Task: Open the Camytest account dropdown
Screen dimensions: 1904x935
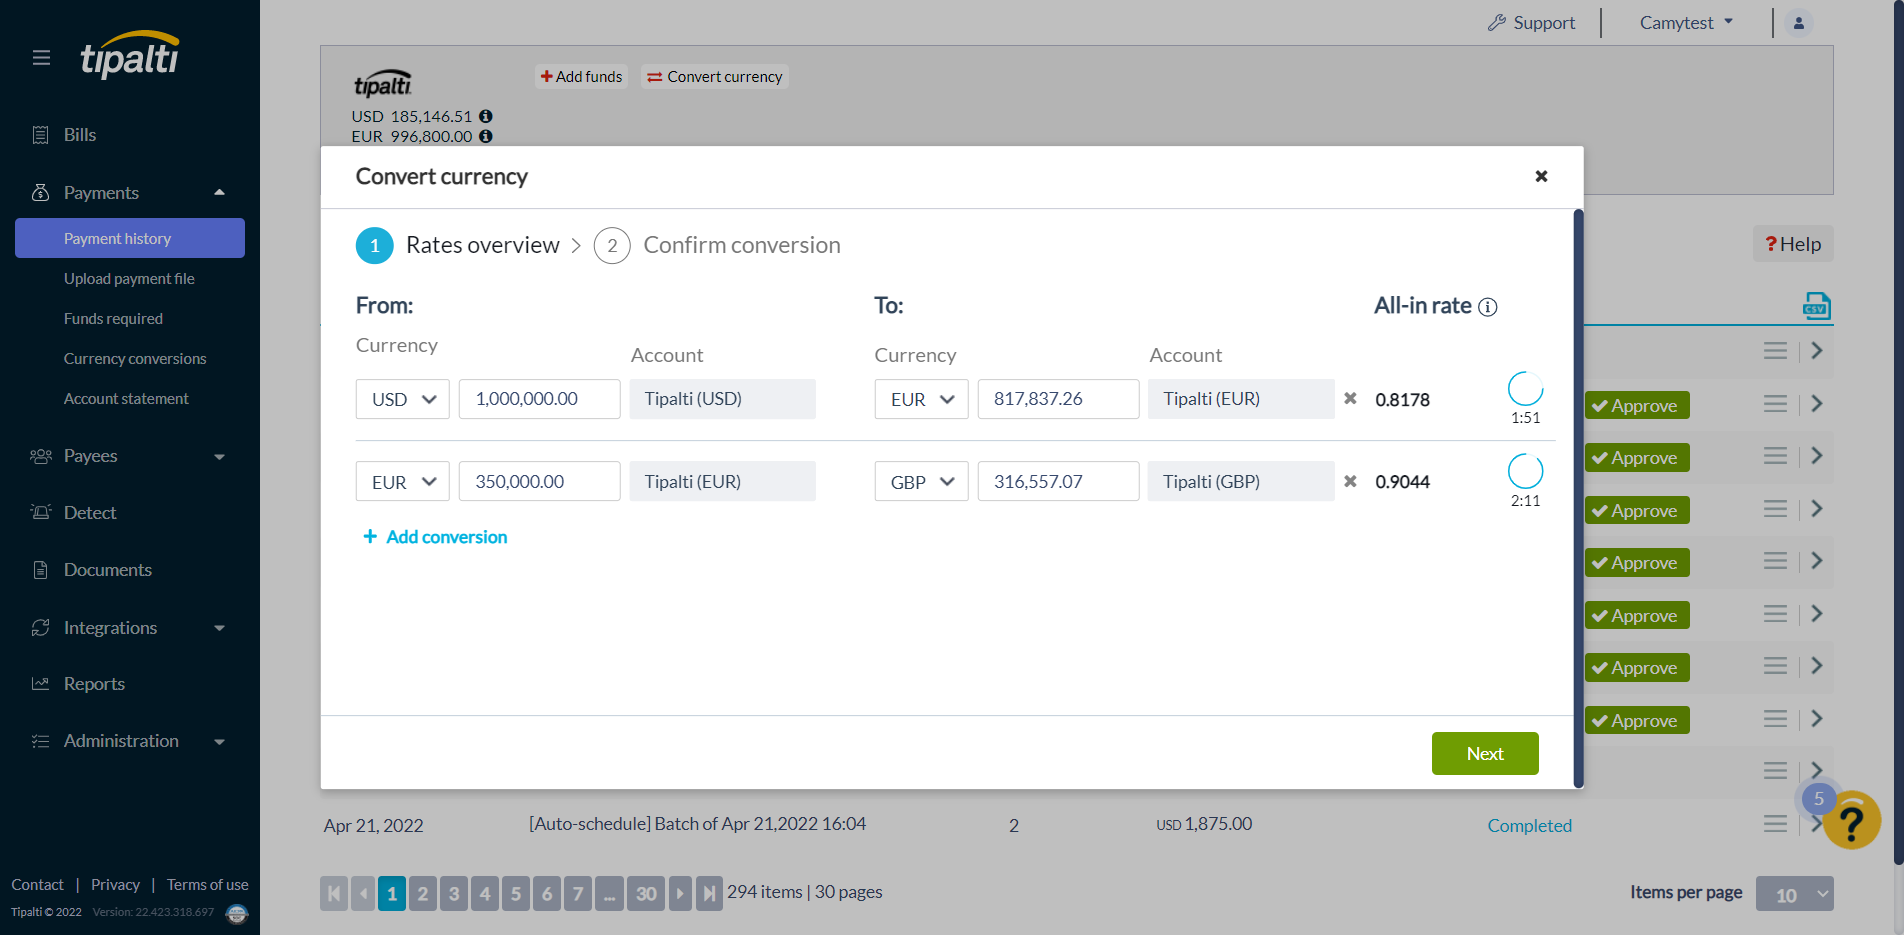Action: (1686, 23)
